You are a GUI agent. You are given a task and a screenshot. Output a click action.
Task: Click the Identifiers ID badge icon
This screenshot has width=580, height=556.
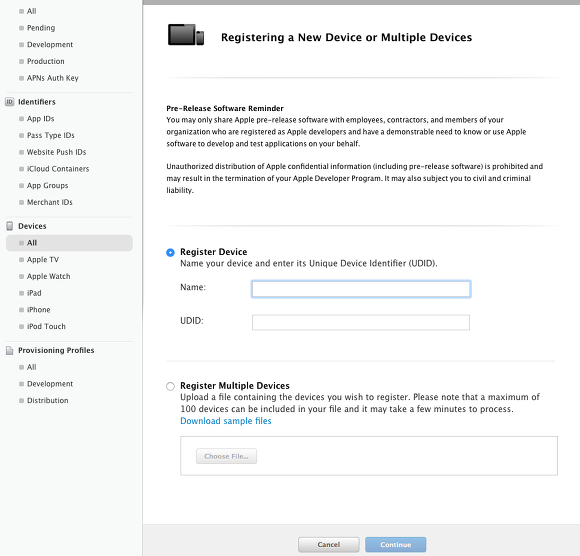tap(10, 102)
